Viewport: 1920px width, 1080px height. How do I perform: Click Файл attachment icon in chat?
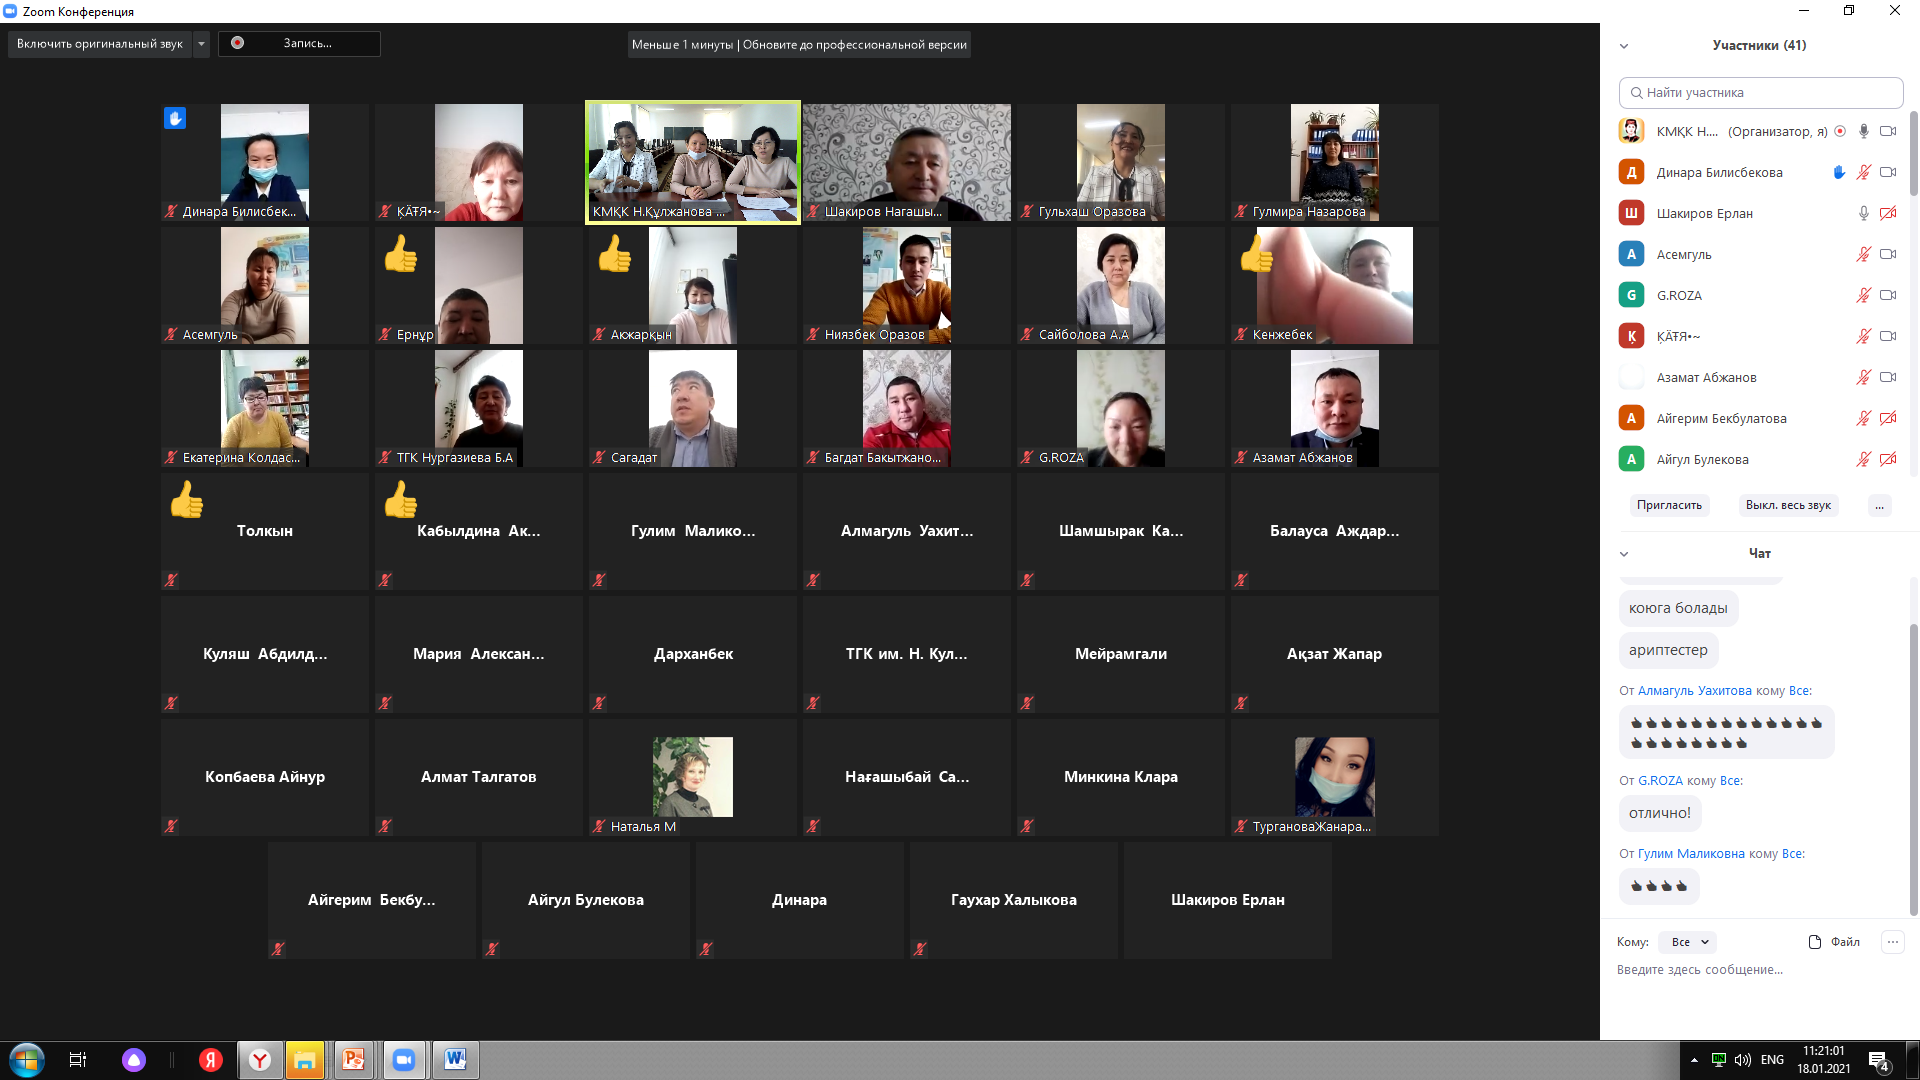click(1815, 942)
